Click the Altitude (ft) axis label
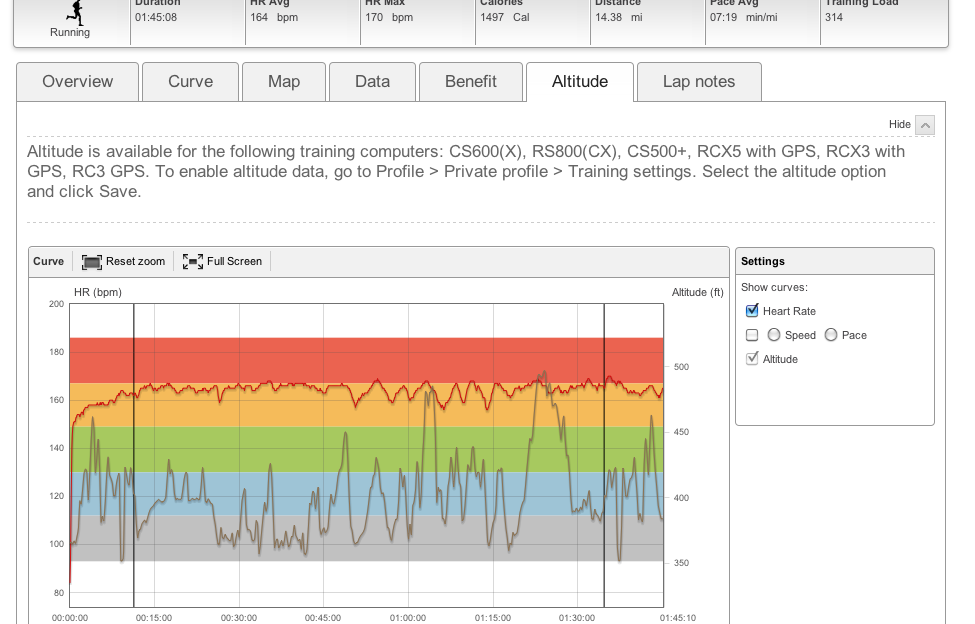975x624 pixels. pyautogui.click(x=698, y=292)
